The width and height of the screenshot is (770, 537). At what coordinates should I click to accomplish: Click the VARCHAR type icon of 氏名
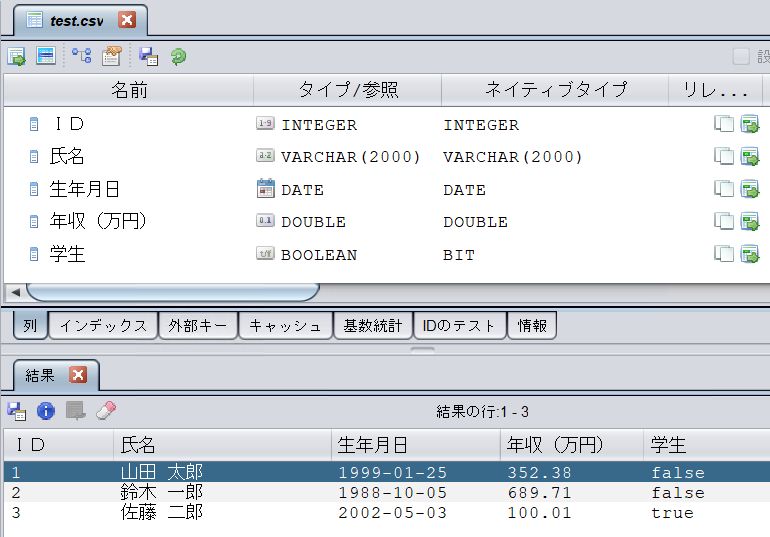pos(265,156)
